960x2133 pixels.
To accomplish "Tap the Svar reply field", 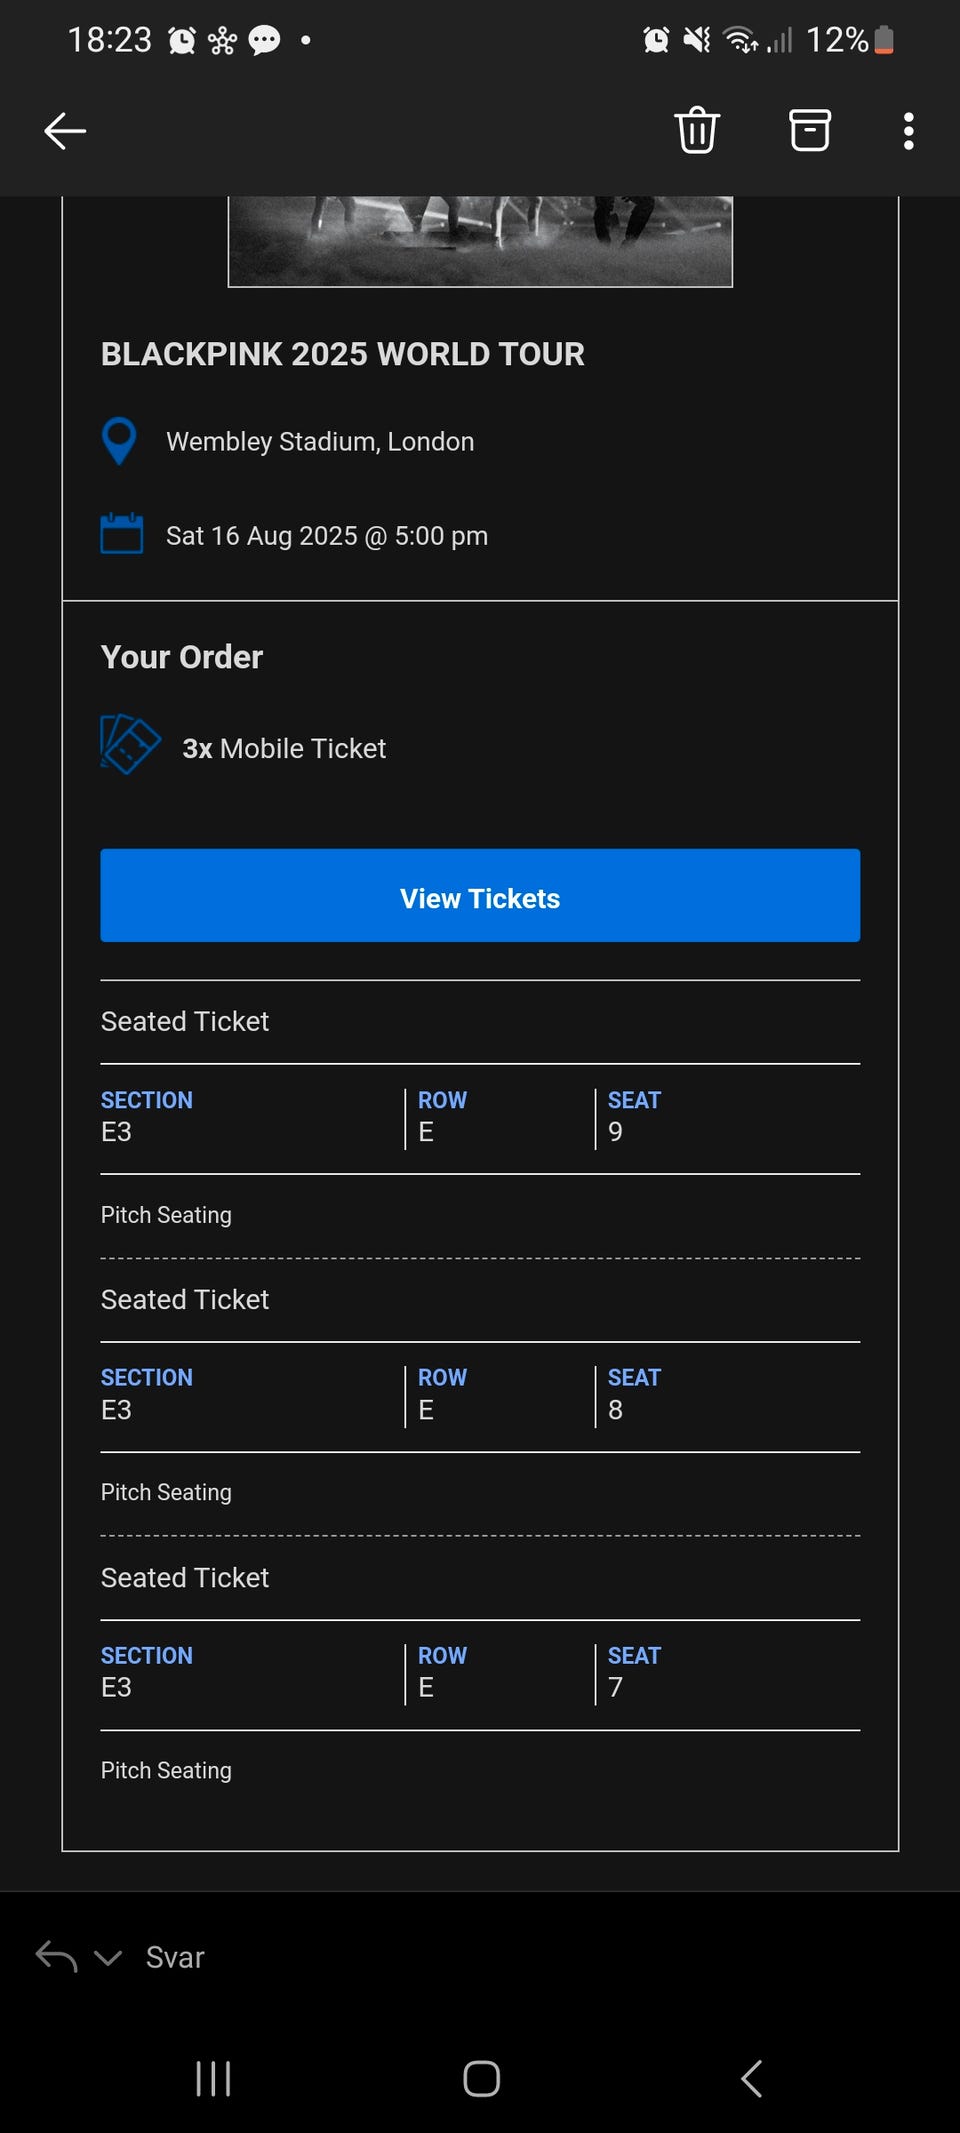I will tap(176, 1958).
